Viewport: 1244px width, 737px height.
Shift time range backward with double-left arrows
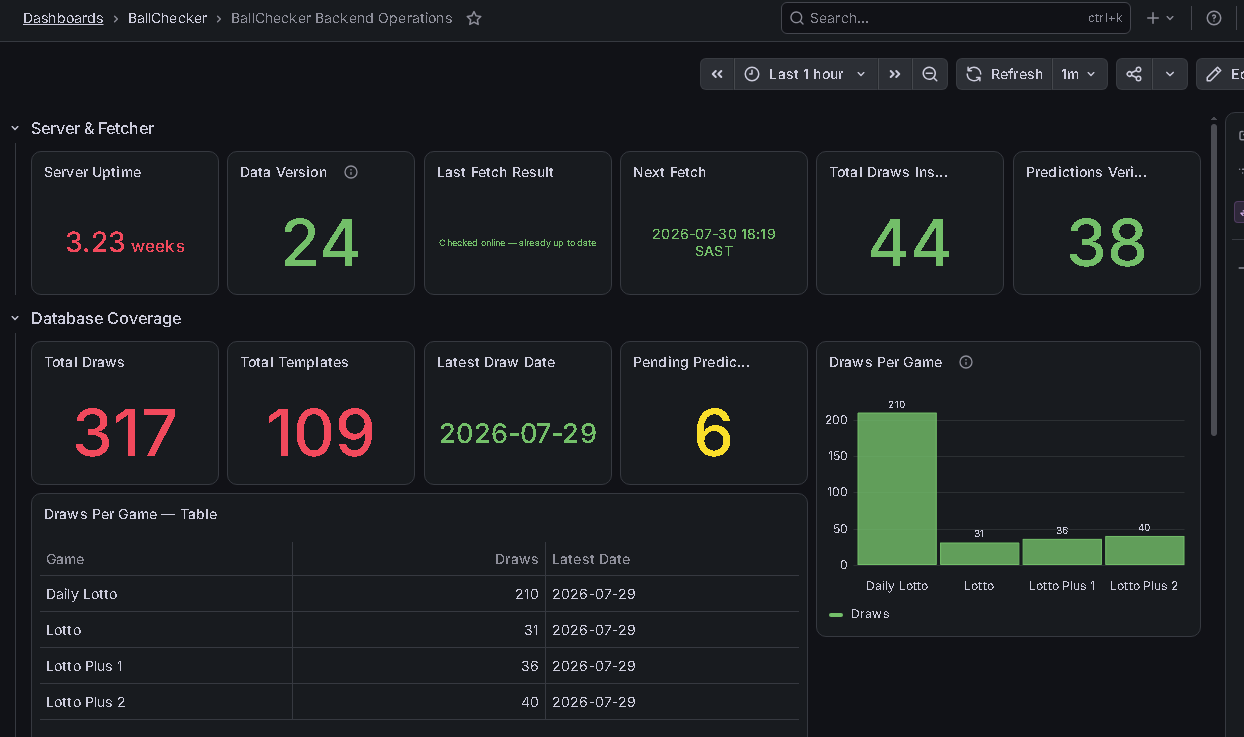click(x=717, y=74)
